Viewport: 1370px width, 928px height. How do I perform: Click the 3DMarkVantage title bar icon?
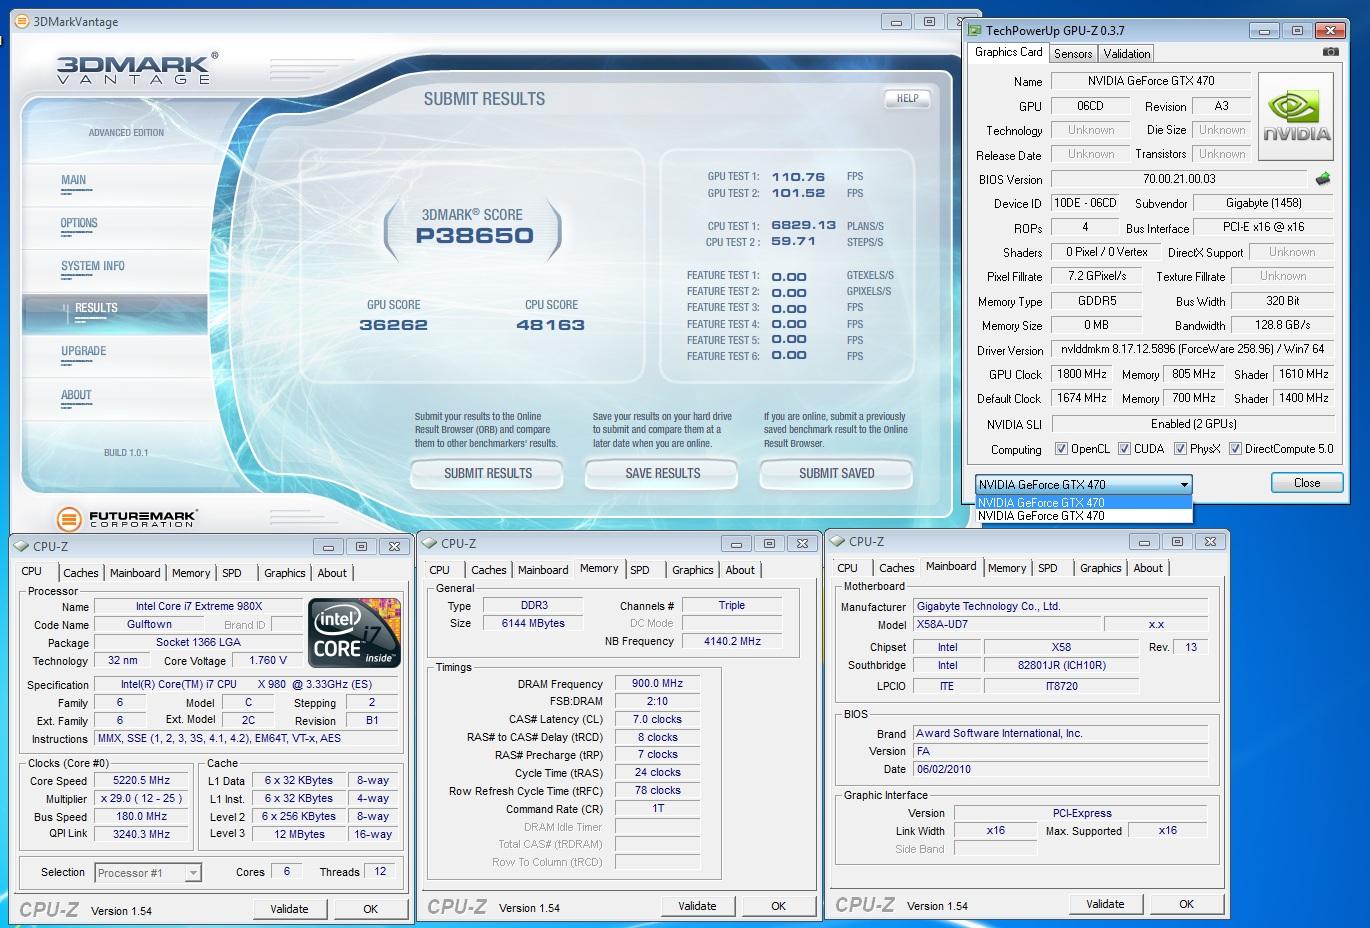pos(21,20)
